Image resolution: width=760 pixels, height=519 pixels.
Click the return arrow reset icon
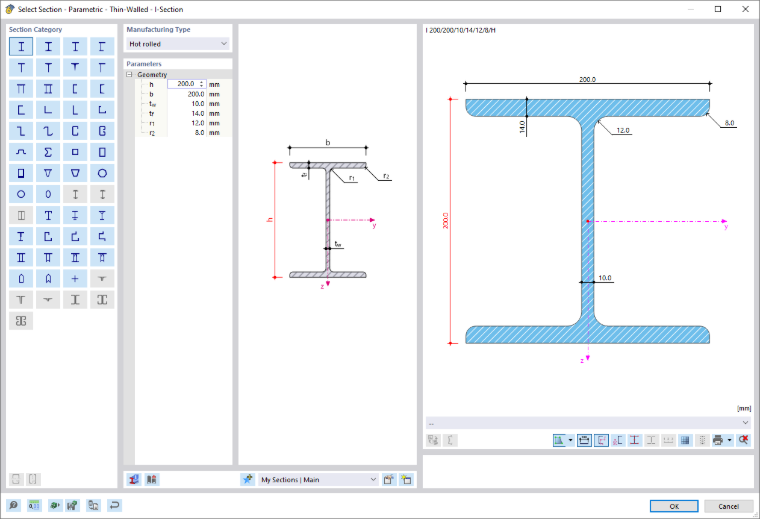tap(114, 505)
